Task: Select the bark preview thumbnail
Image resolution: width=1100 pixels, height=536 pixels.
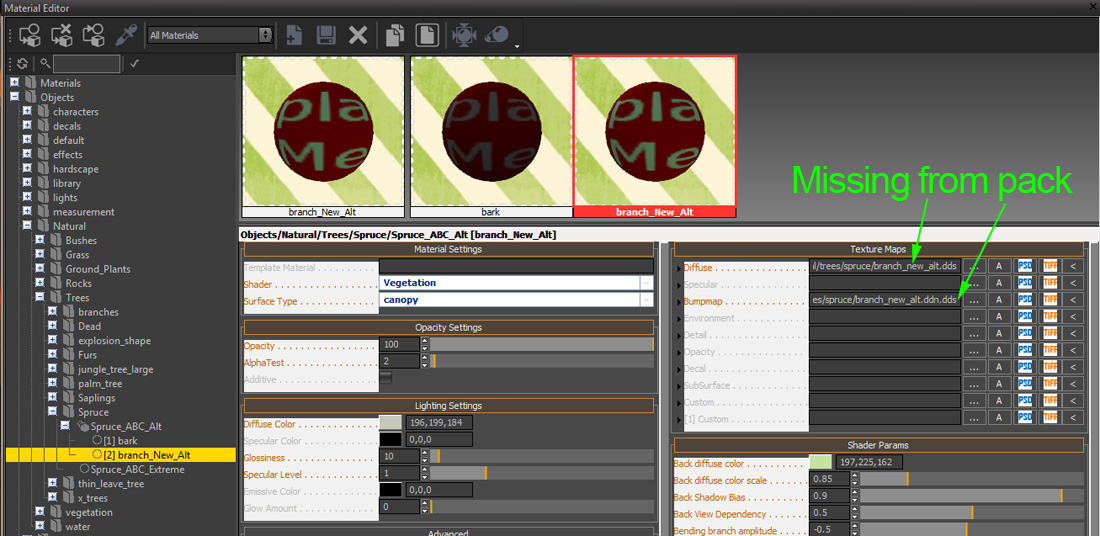Action: 490,137
